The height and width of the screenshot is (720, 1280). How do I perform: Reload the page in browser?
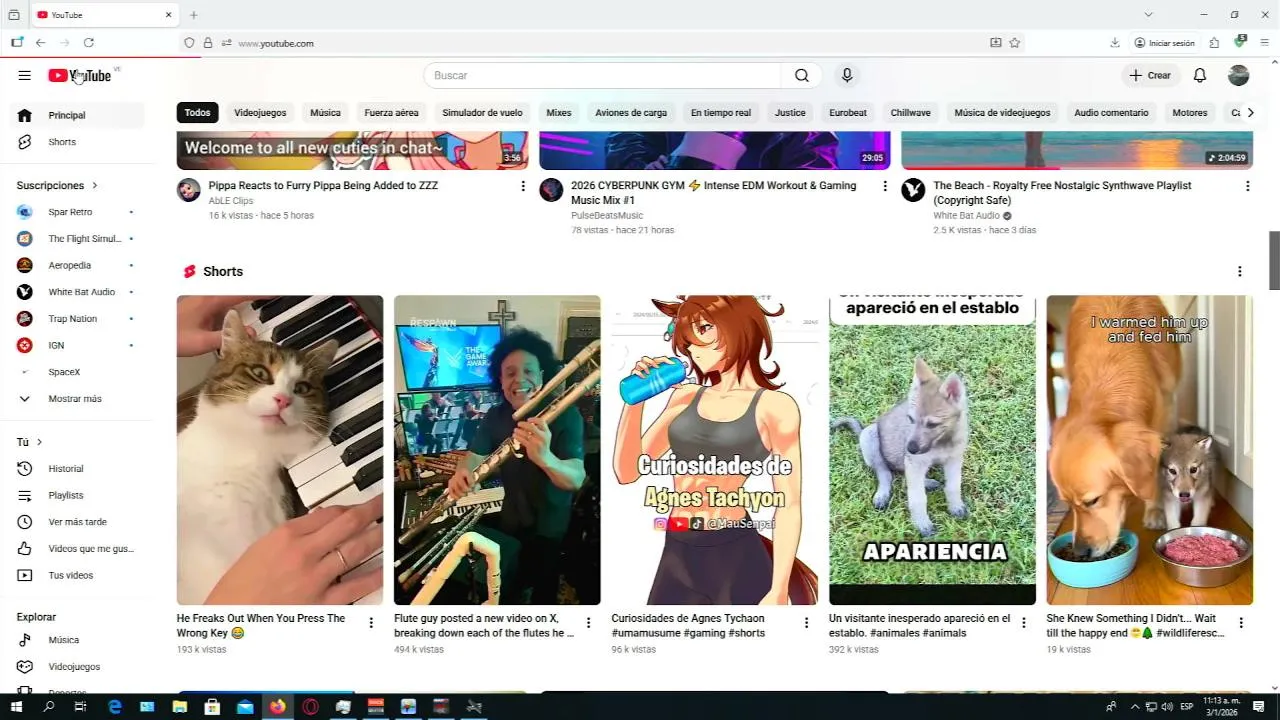(x=89, y=43)
